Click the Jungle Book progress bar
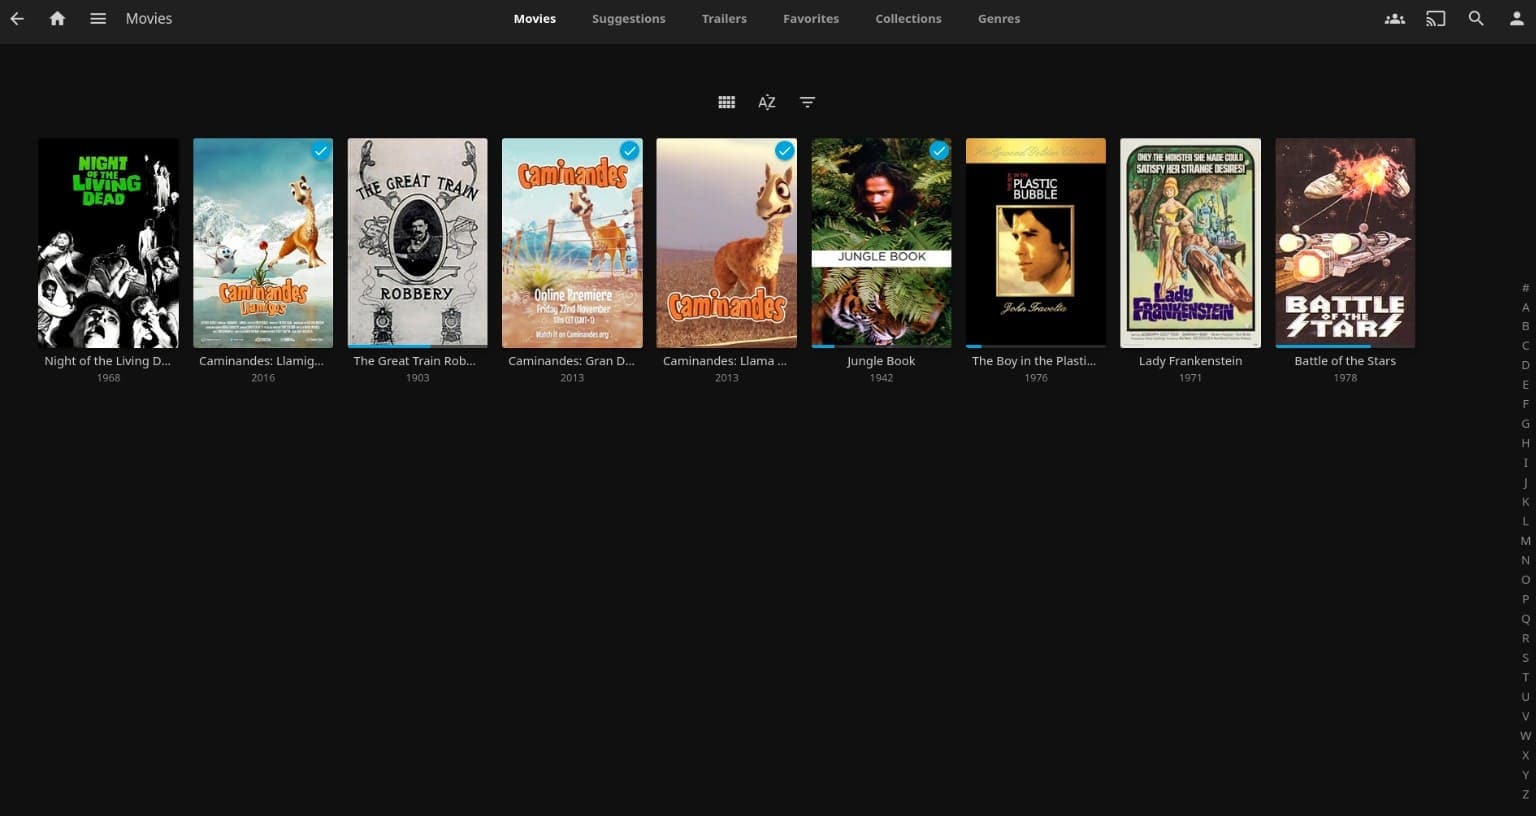1536x816 pixels. pyautogui.click(x=881, y=346)
